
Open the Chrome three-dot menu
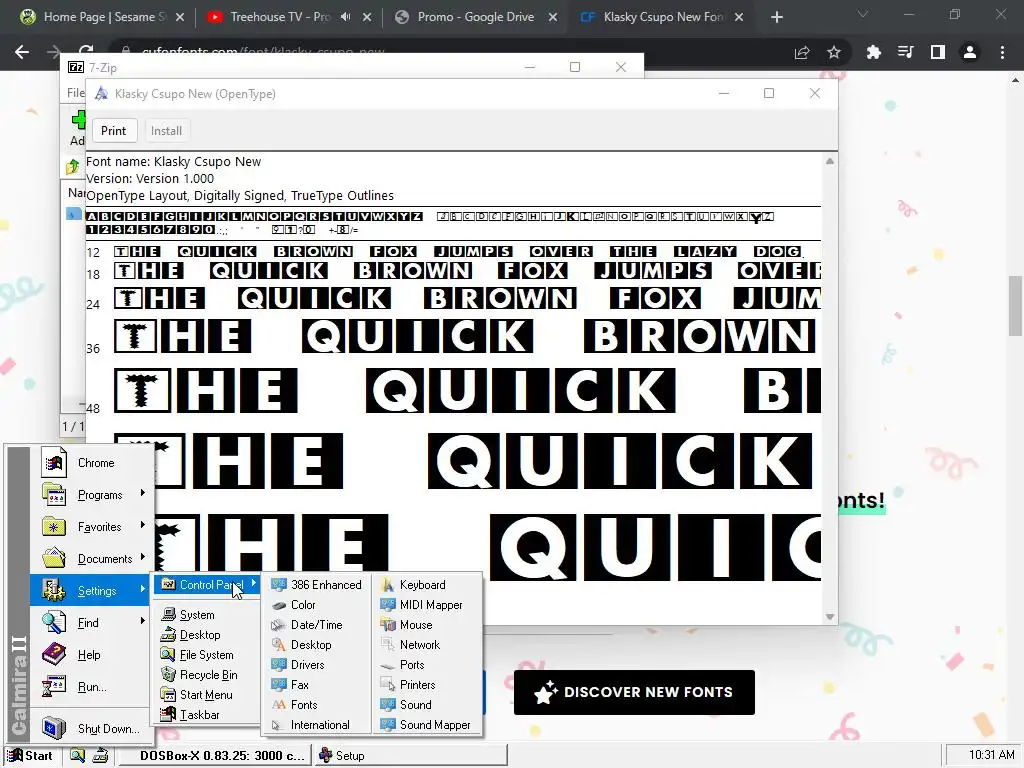click(x=1002, y=52)
